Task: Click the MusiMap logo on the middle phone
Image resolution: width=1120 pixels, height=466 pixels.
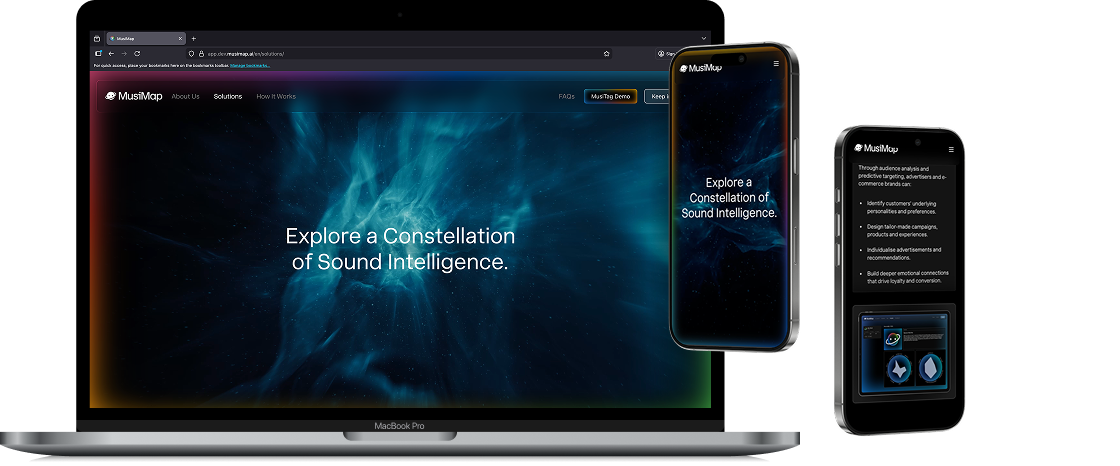Action: [x=701, y=69]
